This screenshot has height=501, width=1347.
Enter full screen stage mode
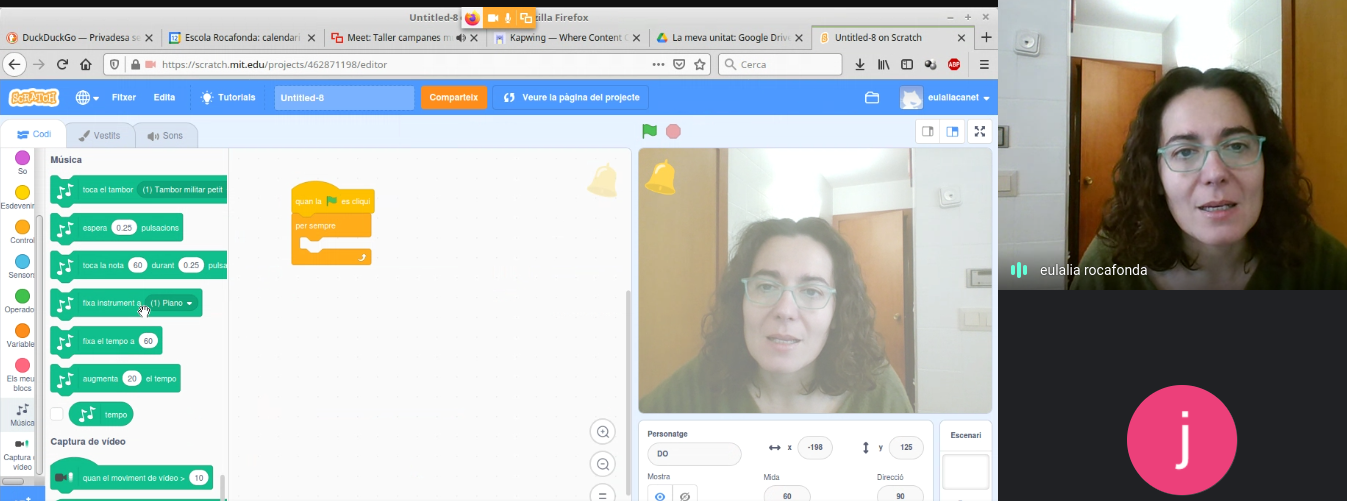(980, 131)
